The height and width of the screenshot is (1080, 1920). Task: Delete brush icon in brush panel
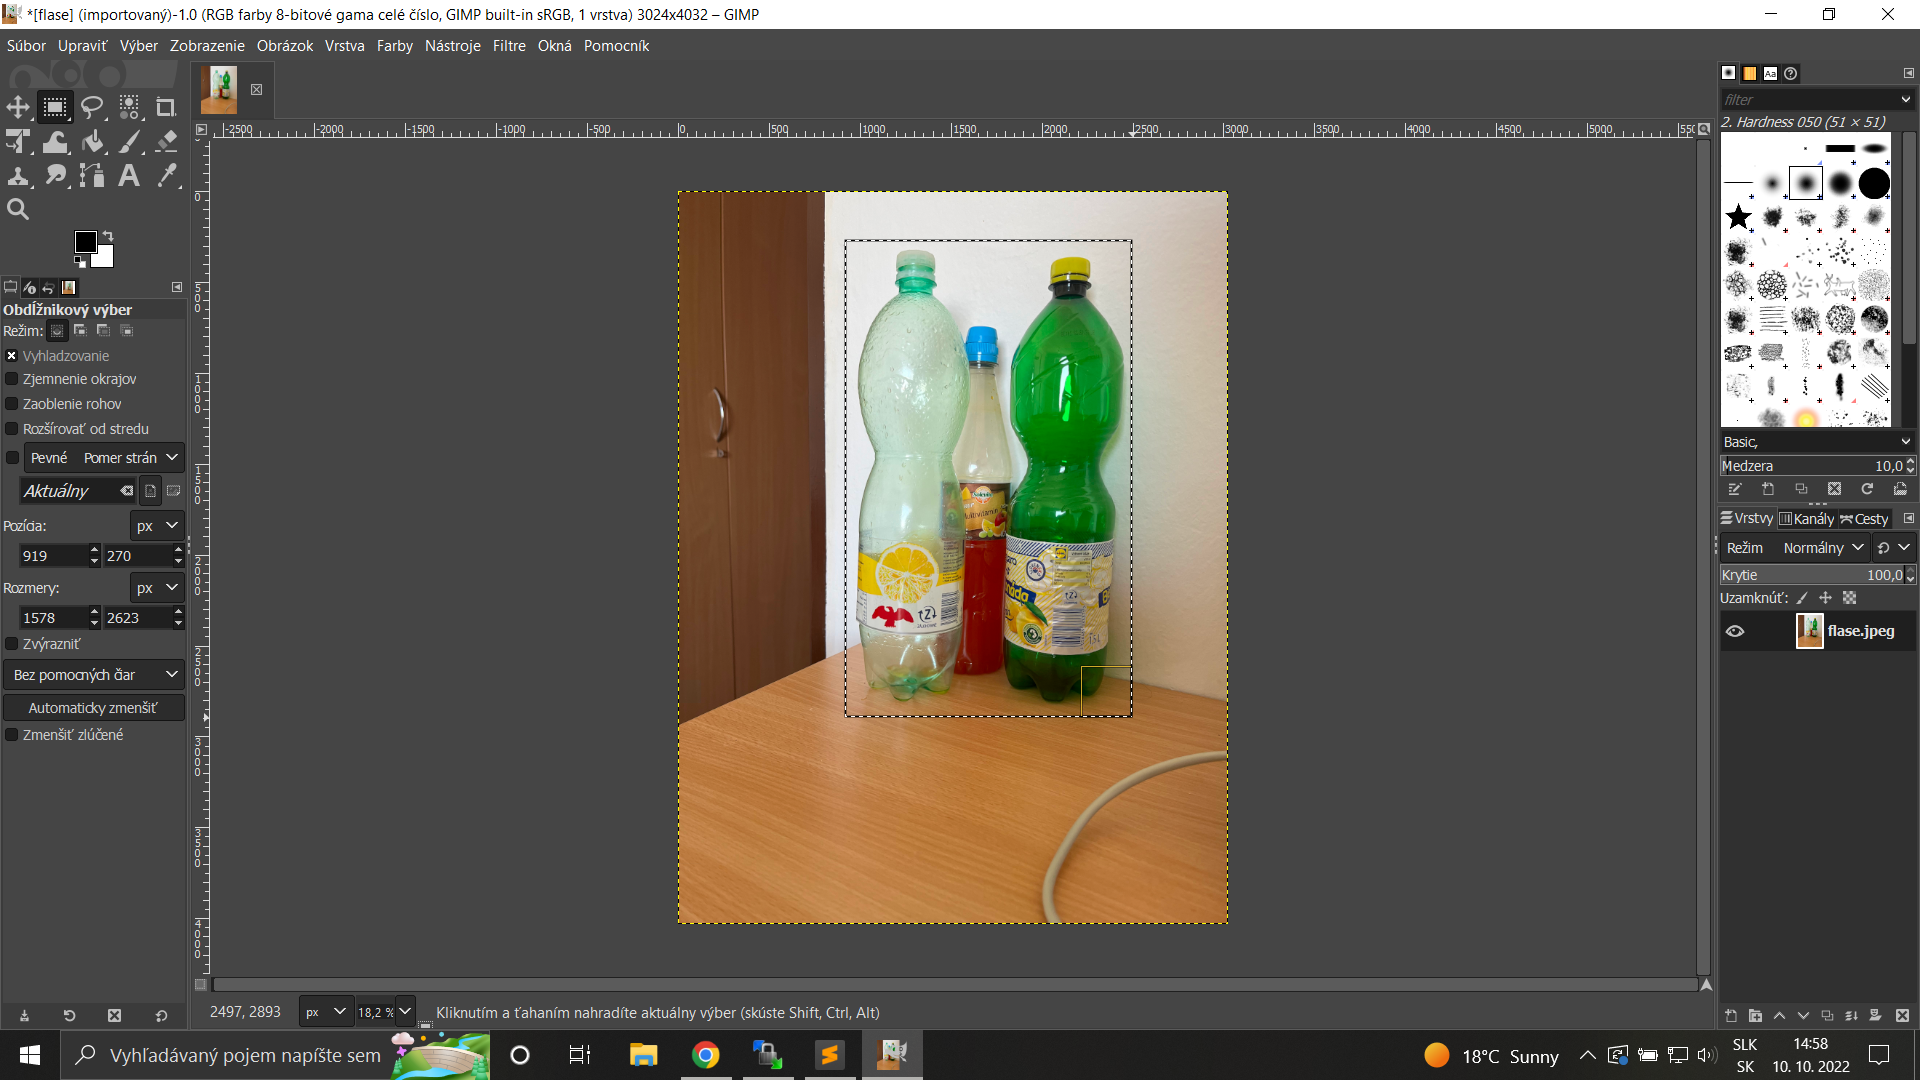(1834, 489)
